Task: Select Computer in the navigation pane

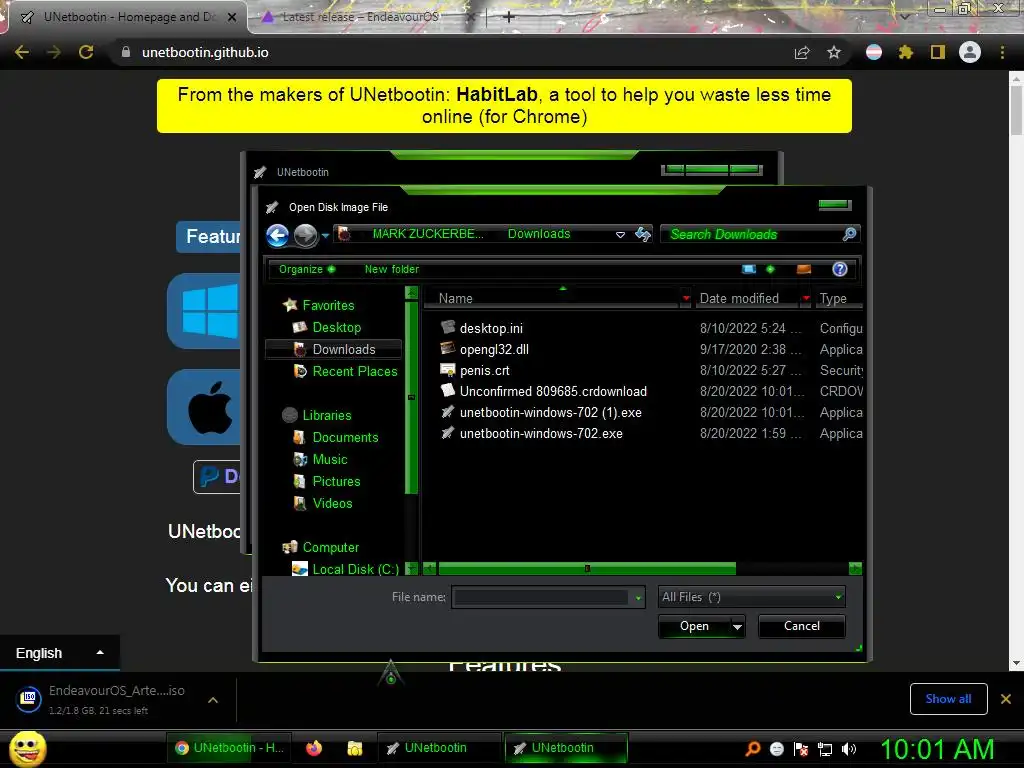Action: pyautogui.click(x=330, y=547)
